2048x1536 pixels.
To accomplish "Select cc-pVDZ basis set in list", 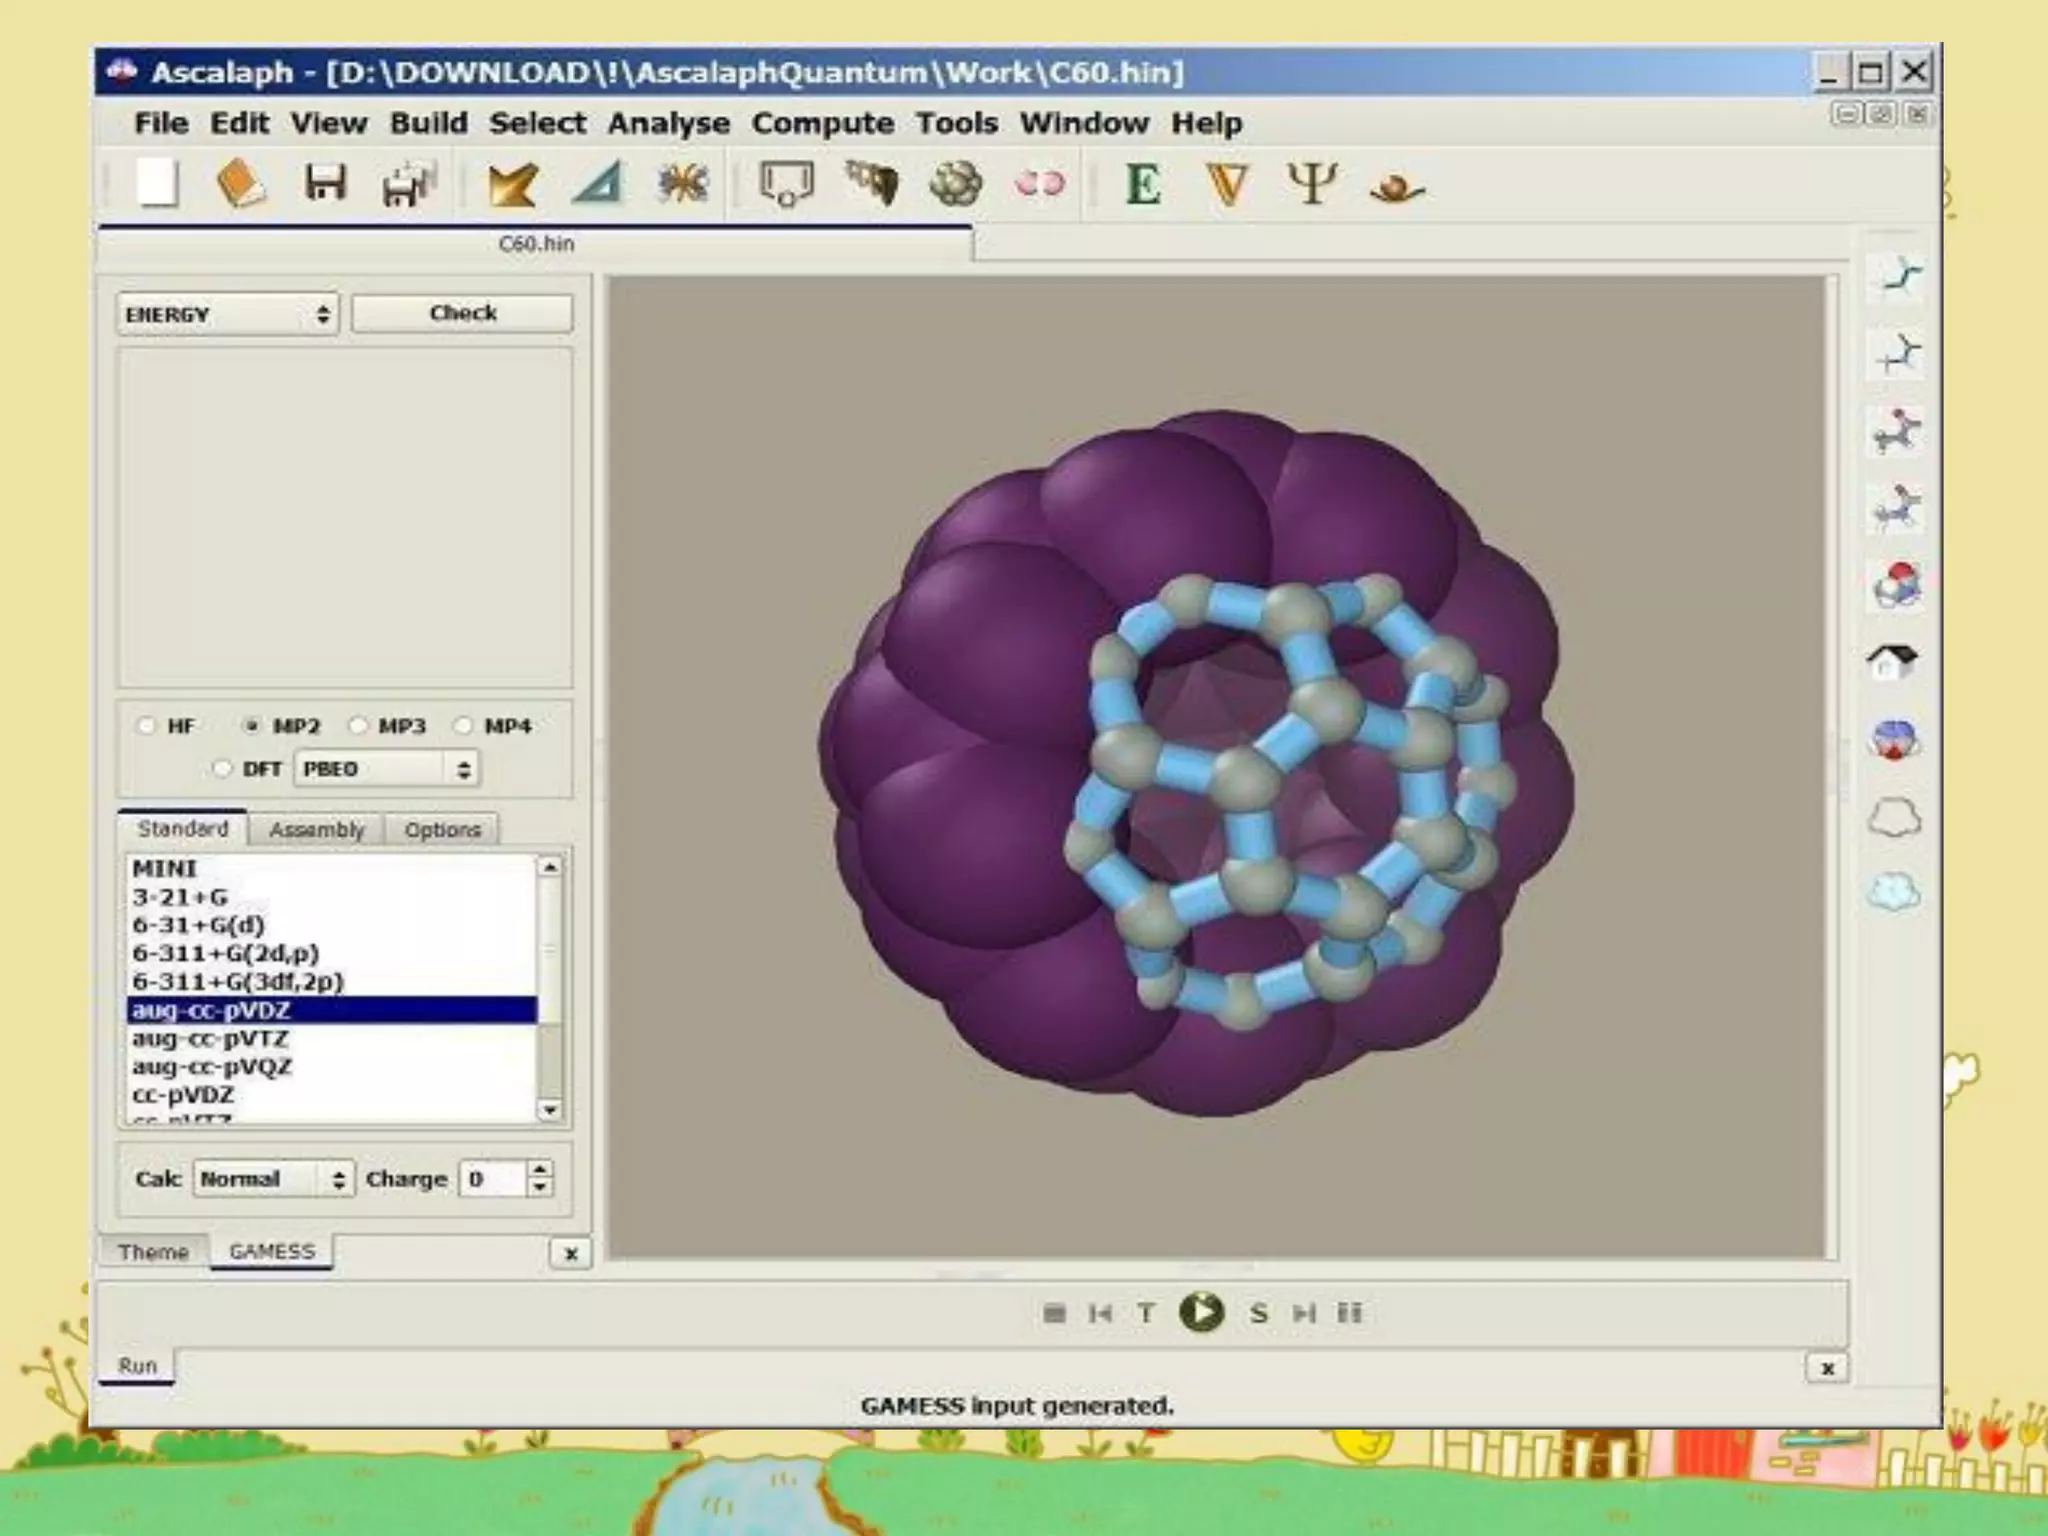I will point(184,1094).
